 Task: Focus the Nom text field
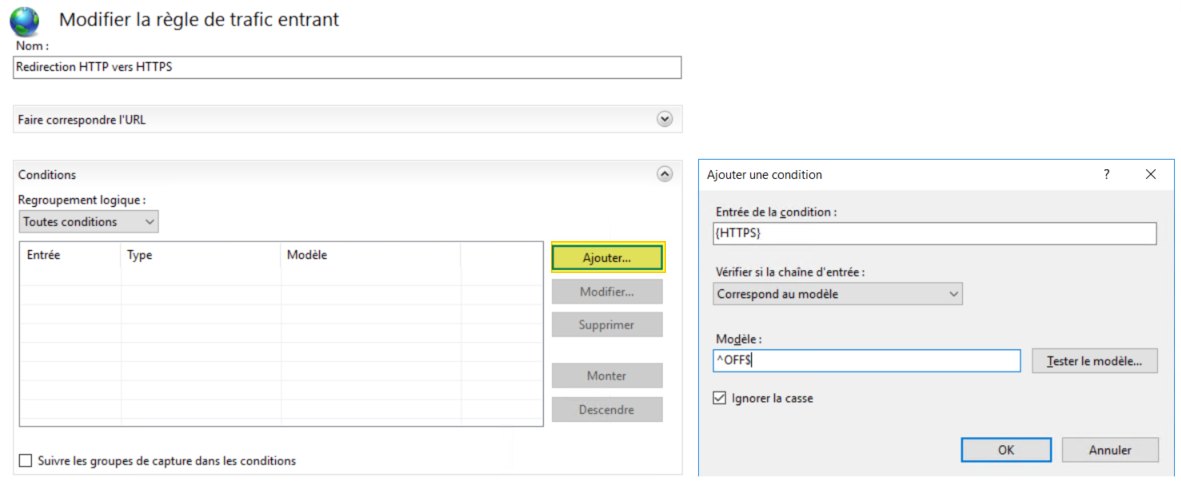pyautogui.click(x=347, y=67)
